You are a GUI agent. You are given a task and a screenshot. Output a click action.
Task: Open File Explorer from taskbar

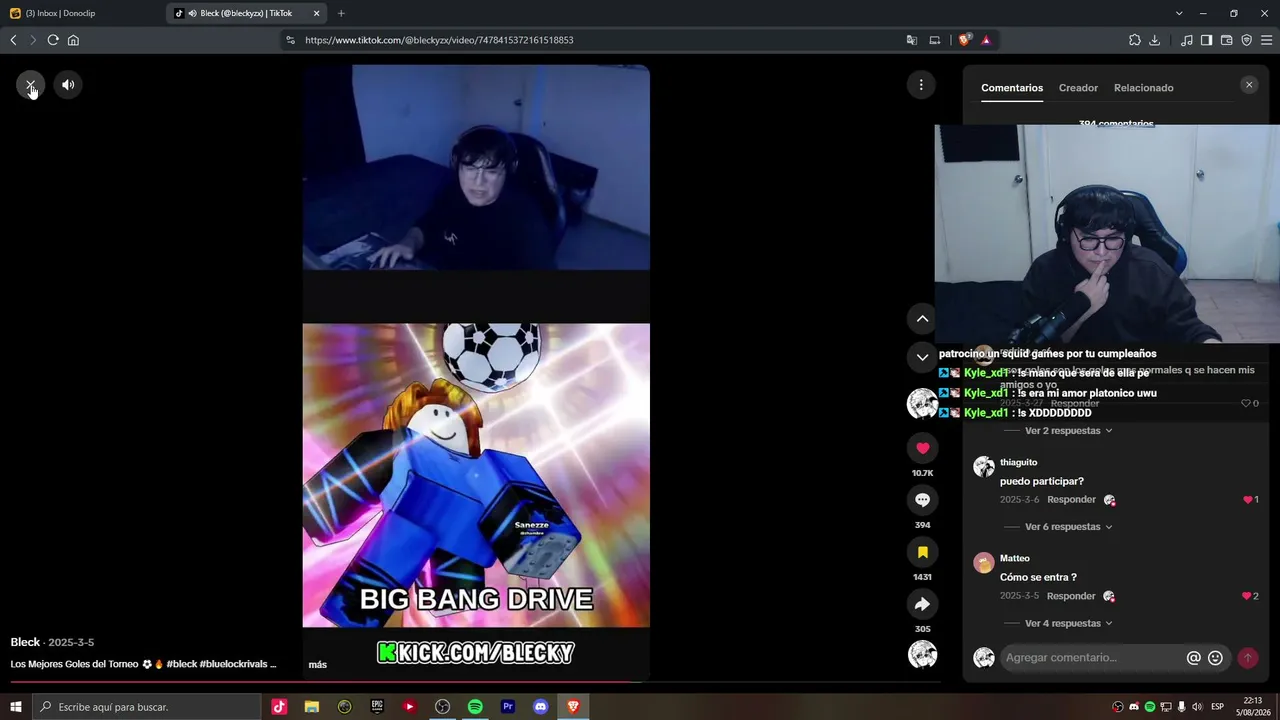(x=312, y=707)
